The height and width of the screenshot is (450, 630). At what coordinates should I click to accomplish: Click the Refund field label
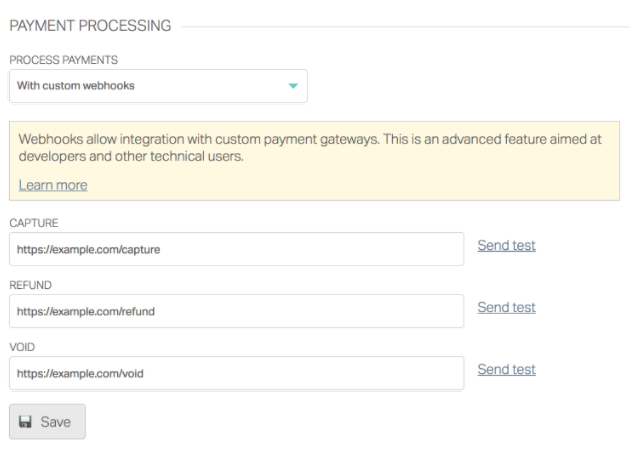point(30,286)
